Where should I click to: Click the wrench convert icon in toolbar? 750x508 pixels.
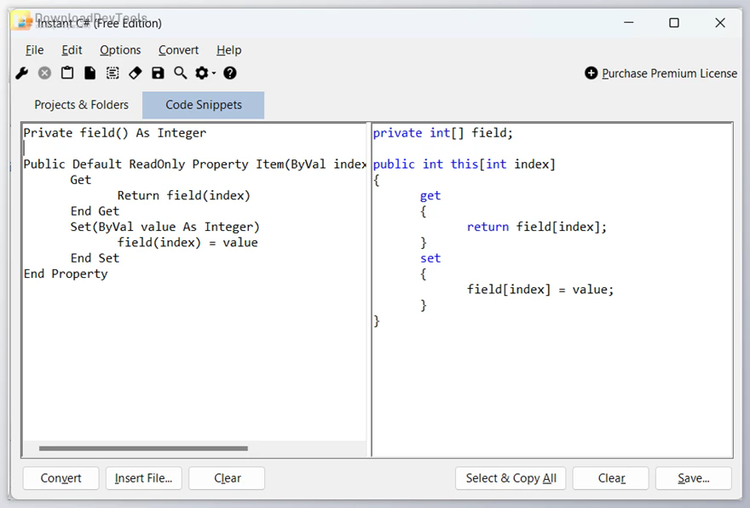[x=22, y=73]
